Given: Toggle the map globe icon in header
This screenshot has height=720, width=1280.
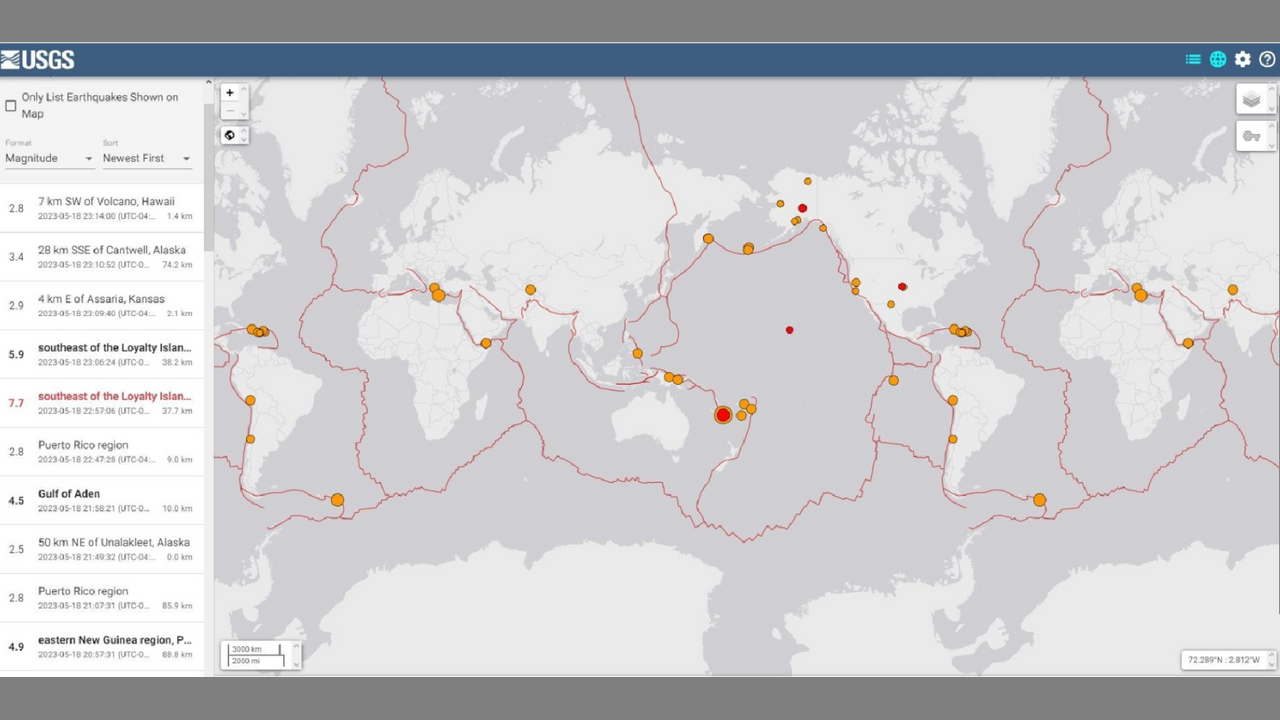Looking at the screenshot, I should [x=1218, y=60].
